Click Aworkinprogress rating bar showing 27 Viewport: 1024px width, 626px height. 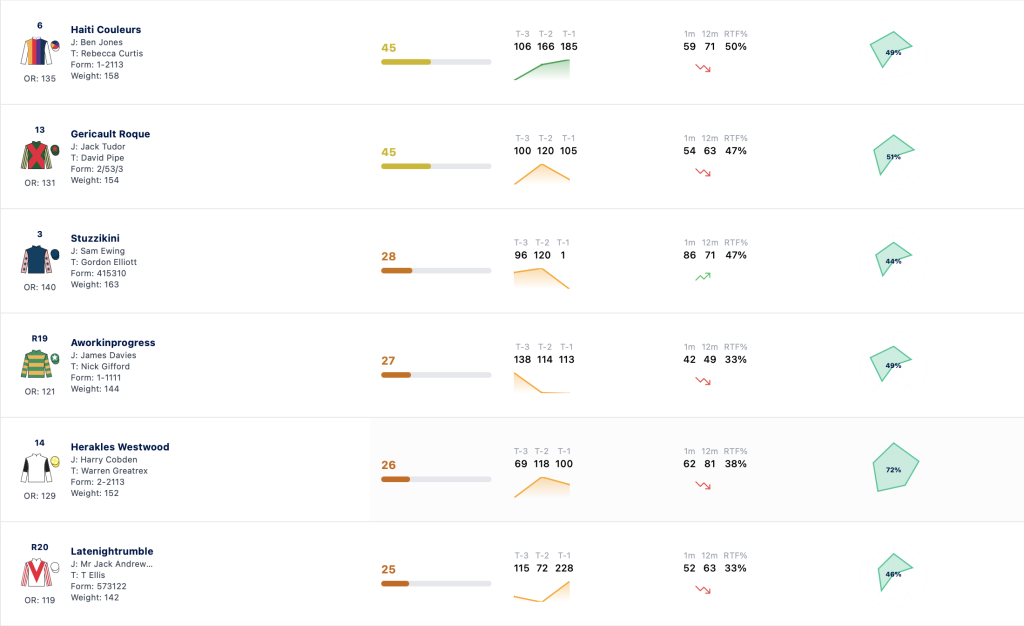(436, 375)
